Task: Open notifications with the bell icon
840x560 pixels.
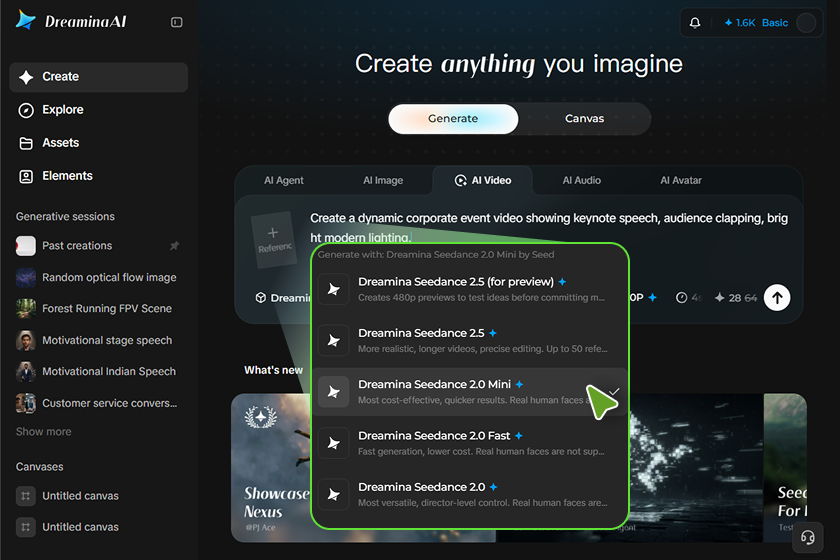Action: point(695,23)
